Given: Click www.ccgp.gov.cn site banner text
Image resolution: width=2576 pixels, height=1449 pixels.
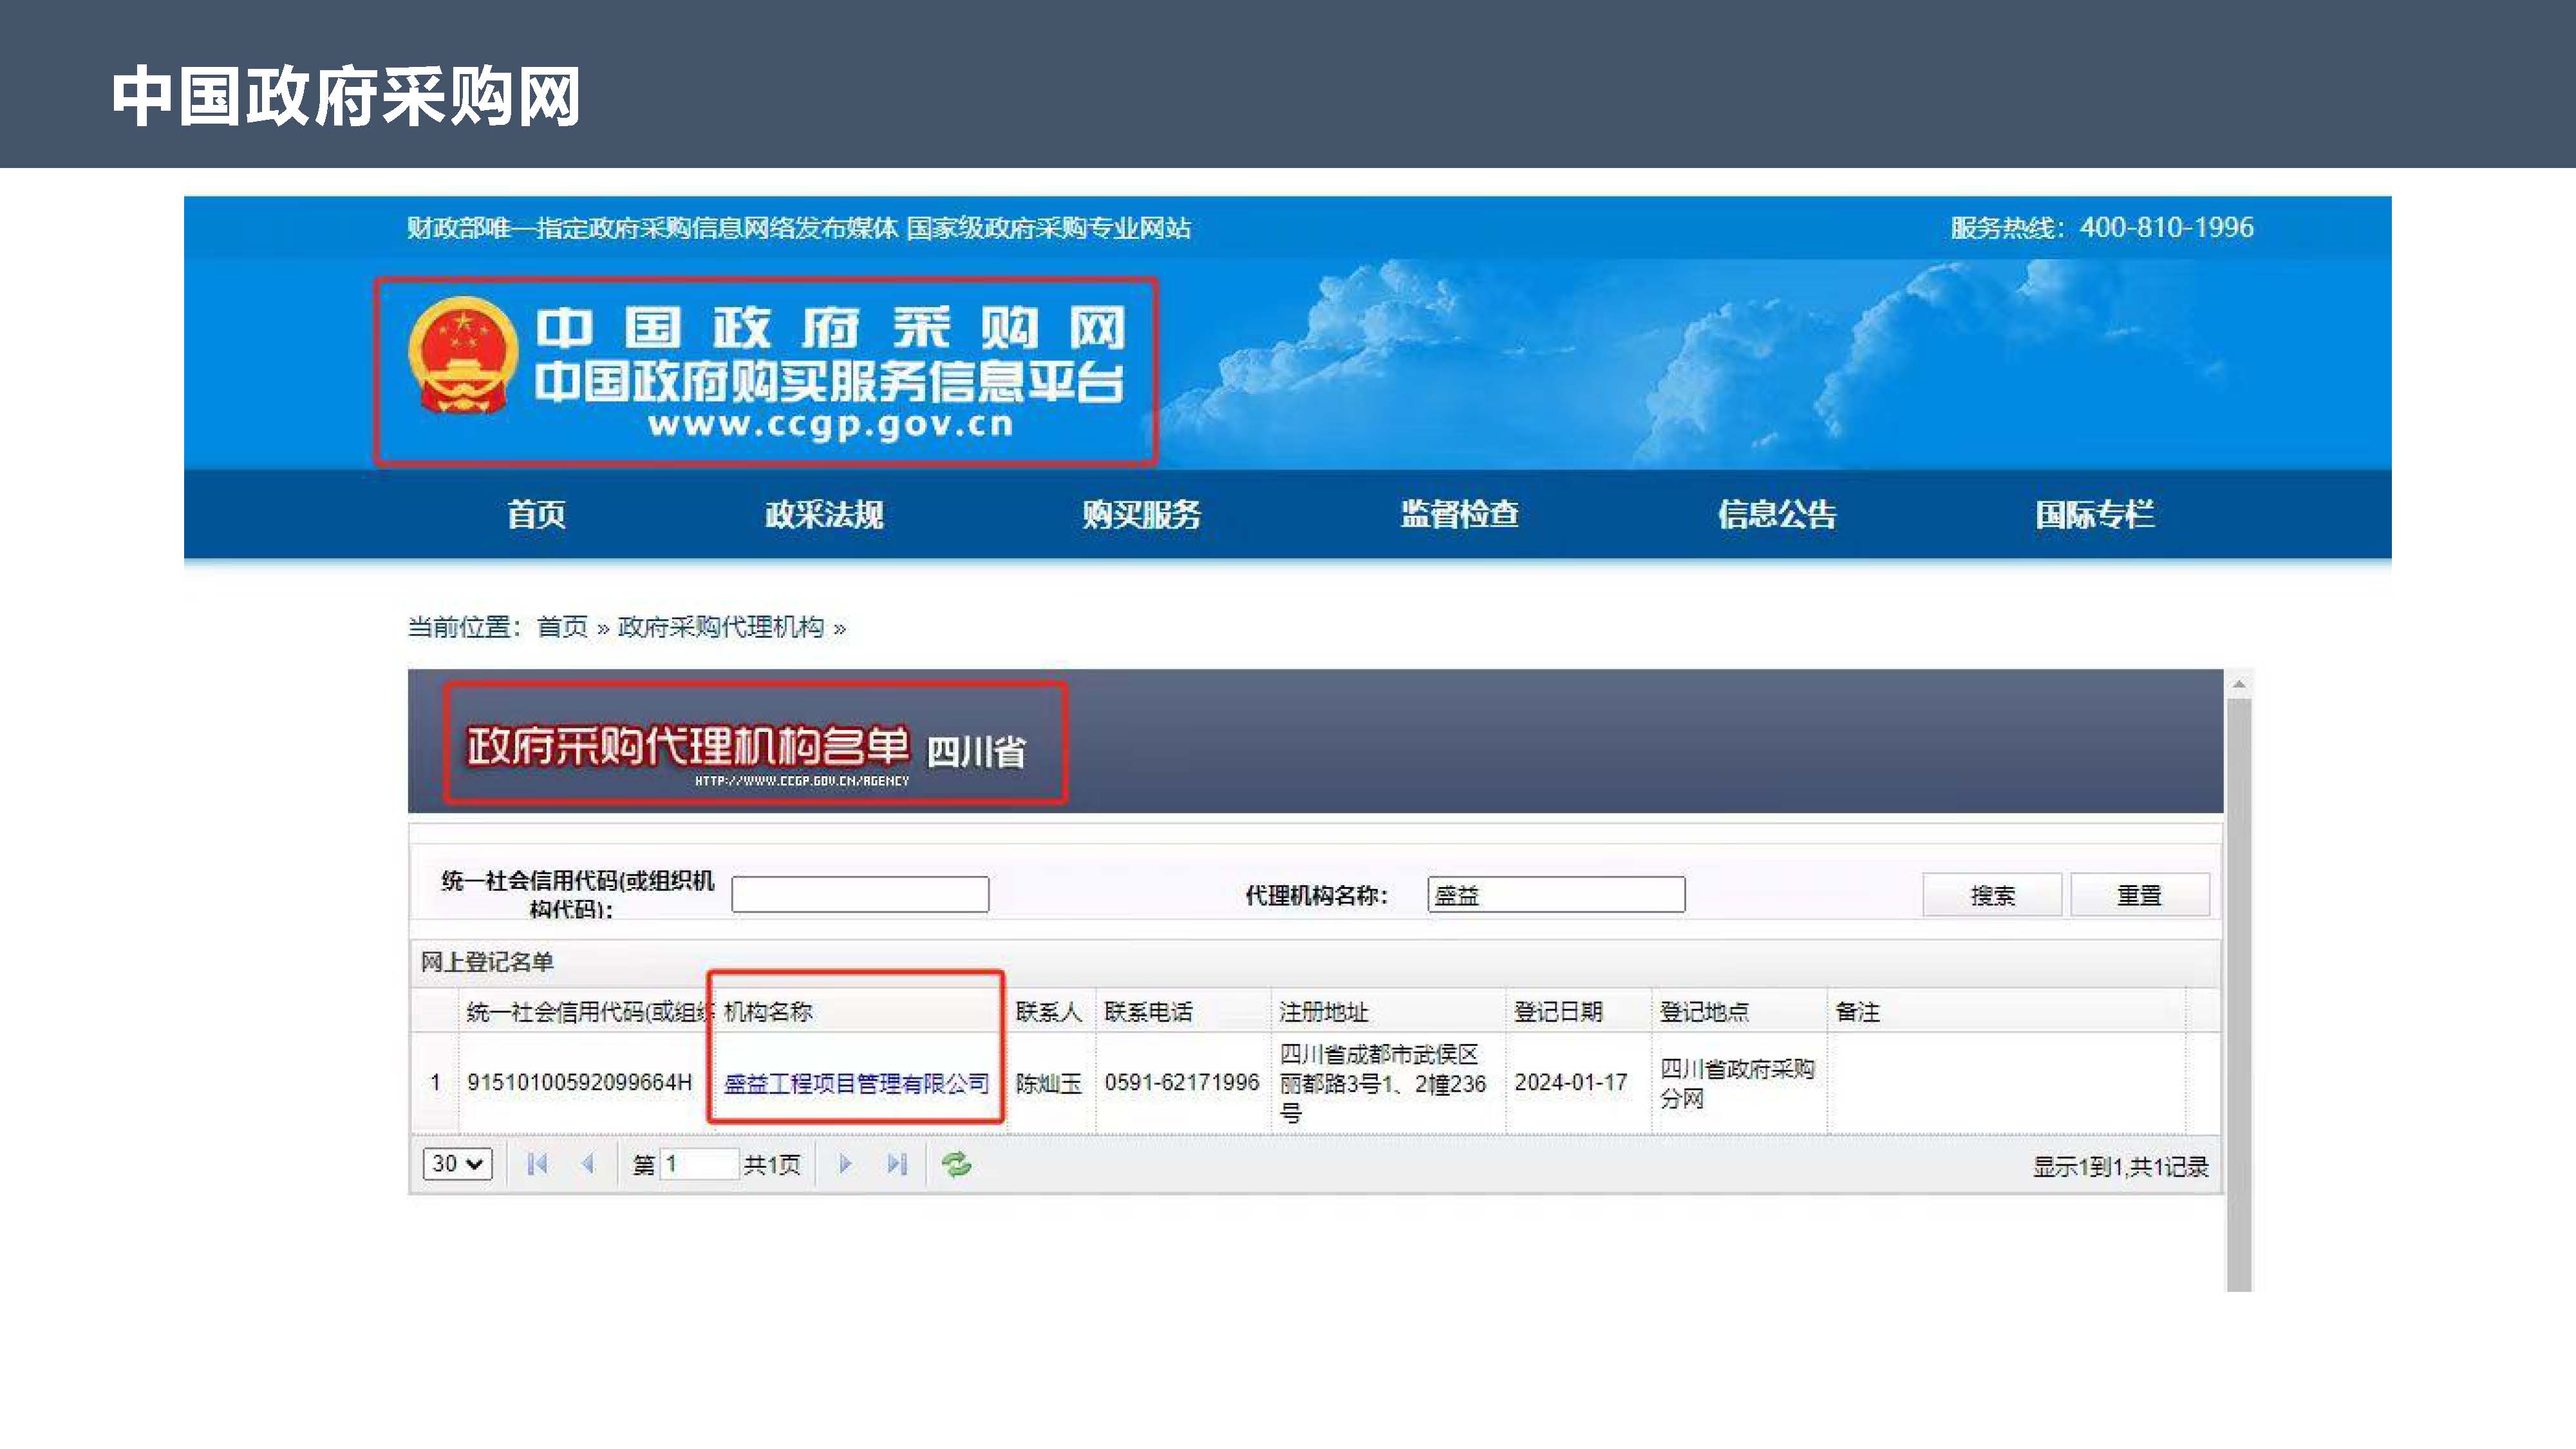Looking at the screenshot, I should (830, 424).
